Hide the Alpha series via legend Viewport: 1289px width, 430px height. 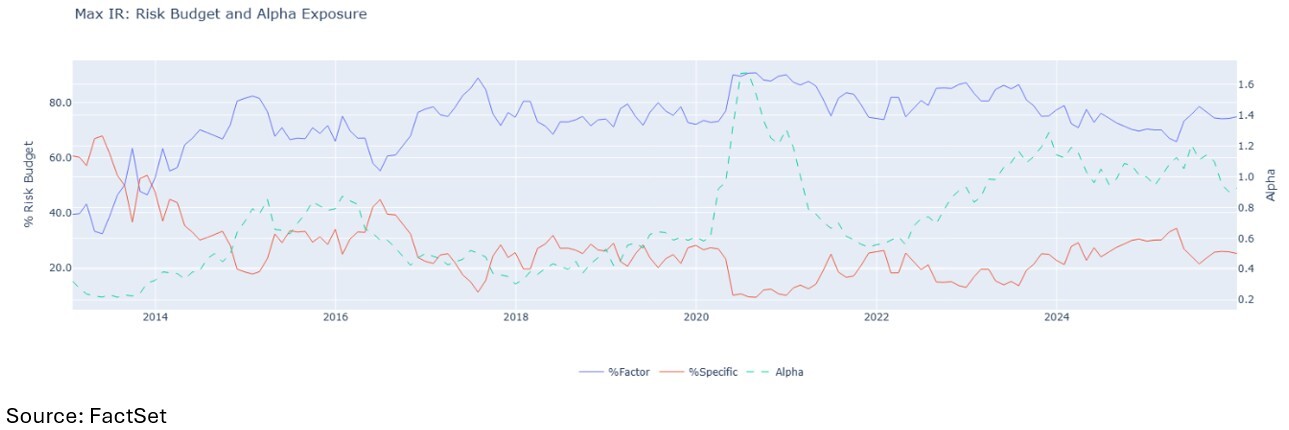point(787,372)
